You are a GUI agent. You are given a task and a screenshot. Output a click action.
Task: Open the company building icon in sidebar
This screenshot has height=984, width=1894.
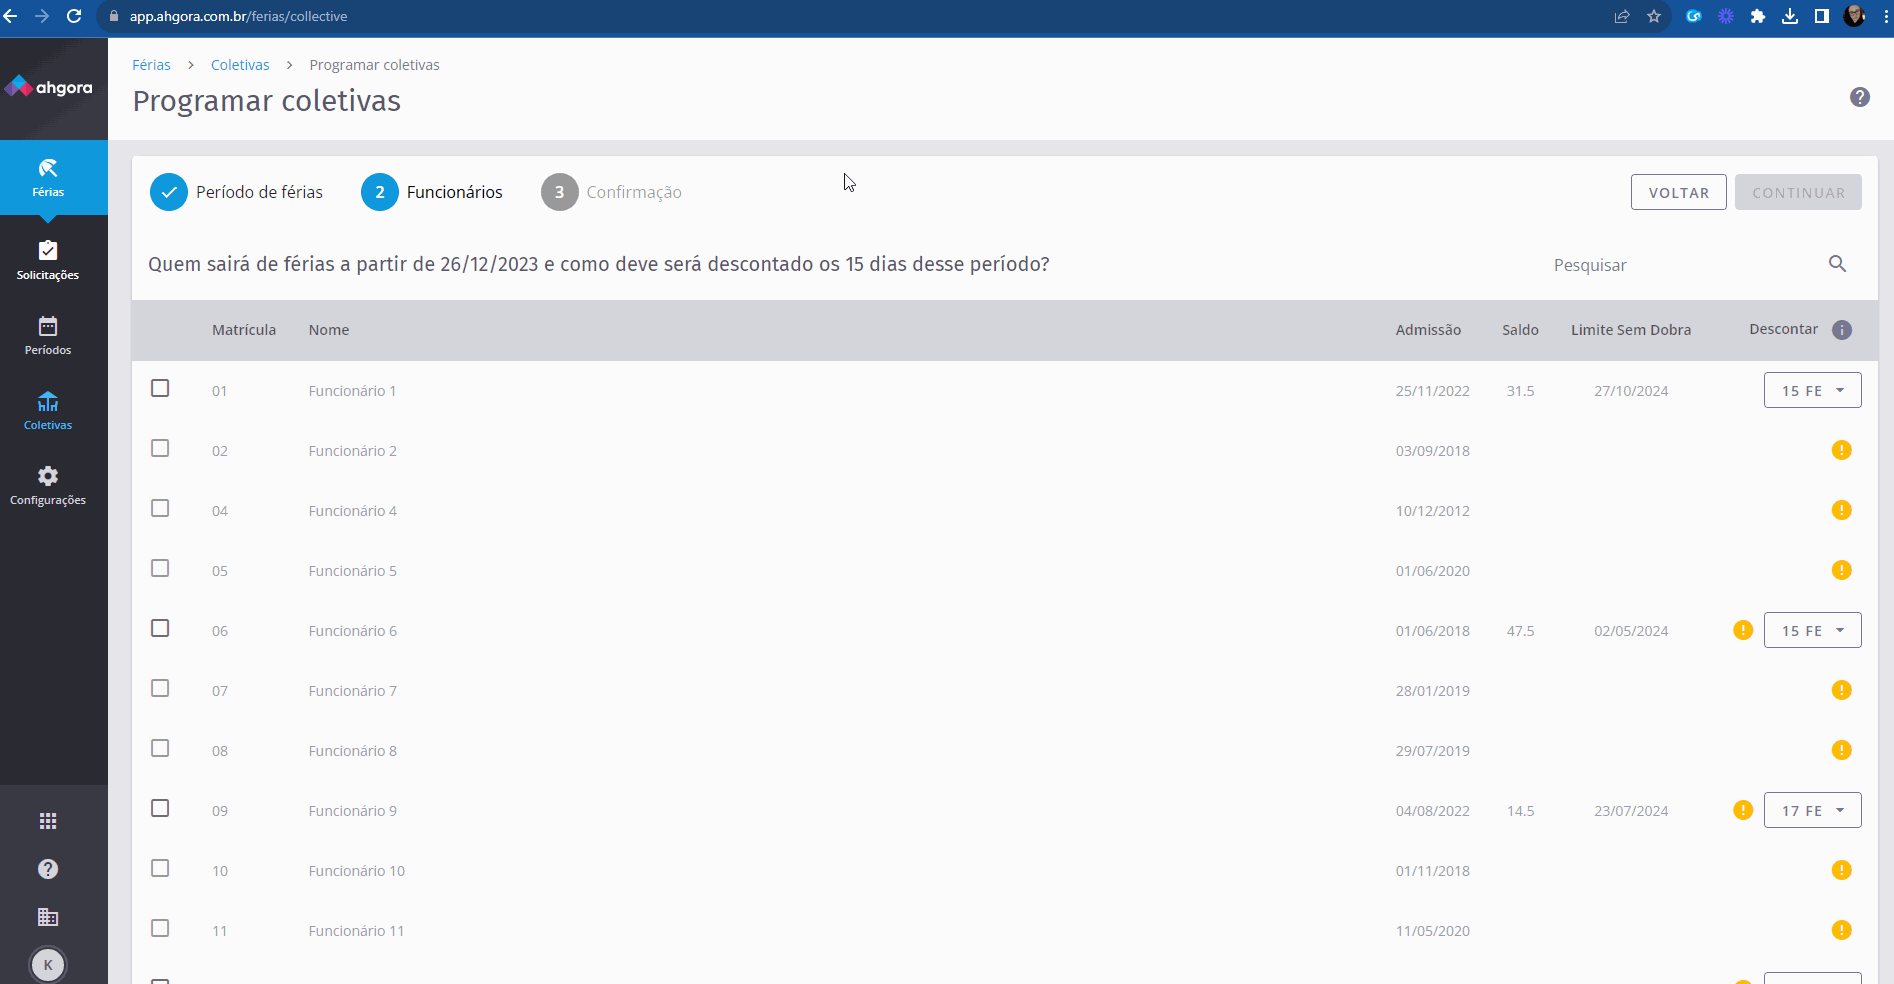point(48,917)
